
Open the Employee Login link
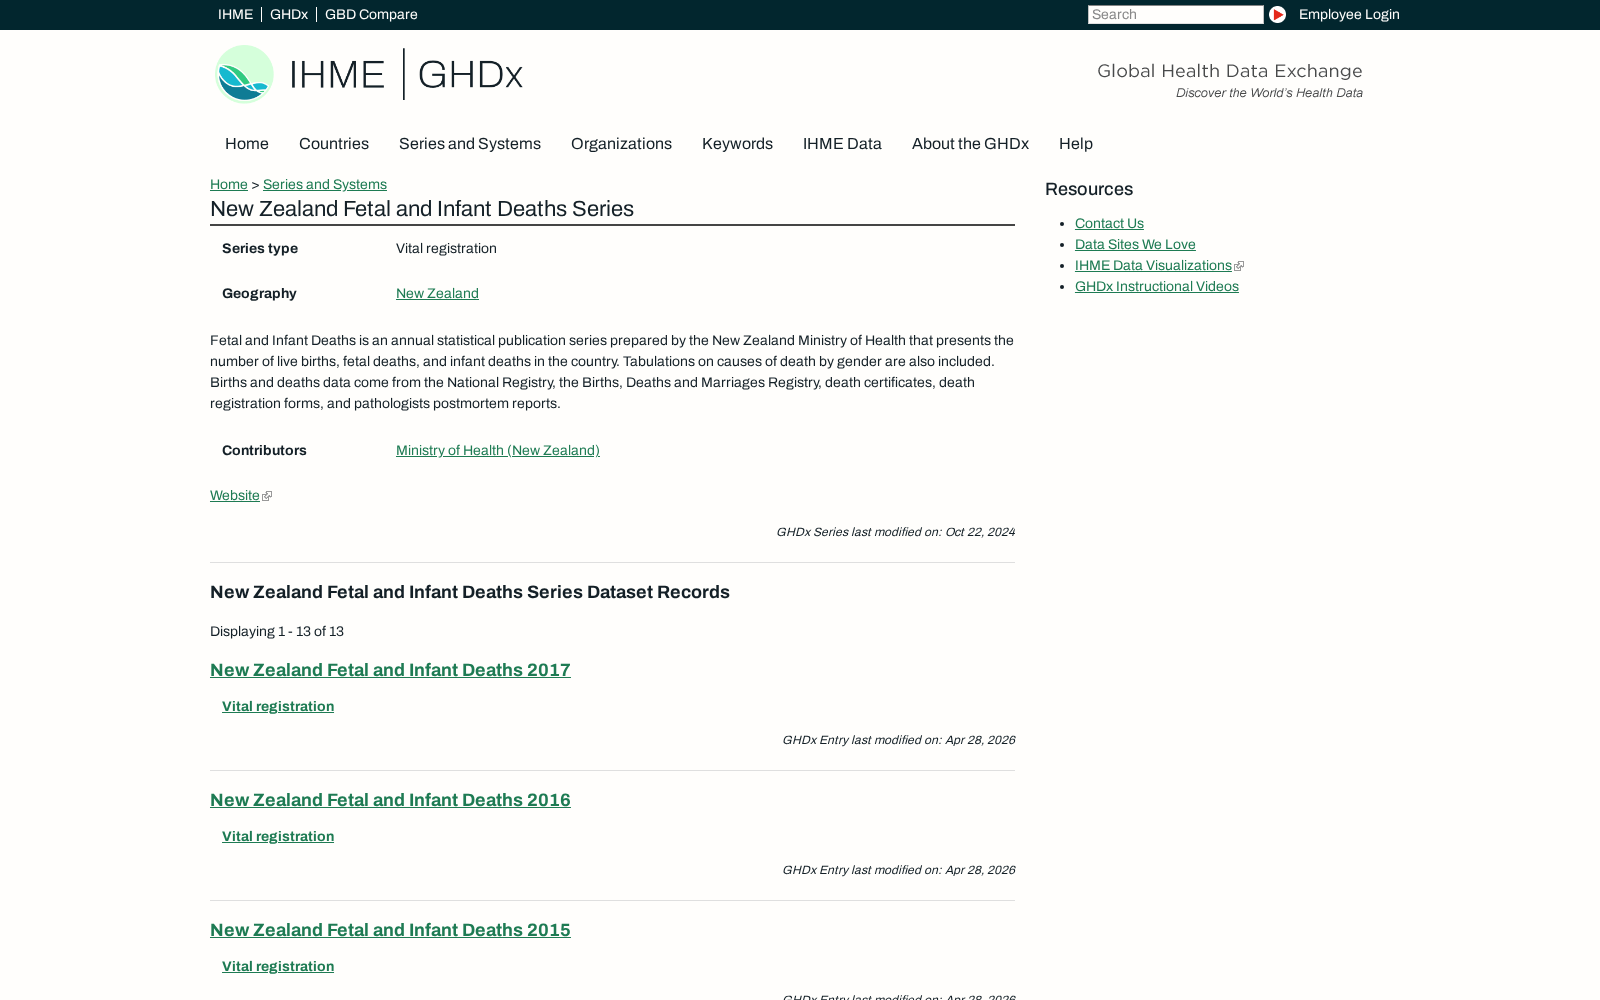(x=1349, y=14)
